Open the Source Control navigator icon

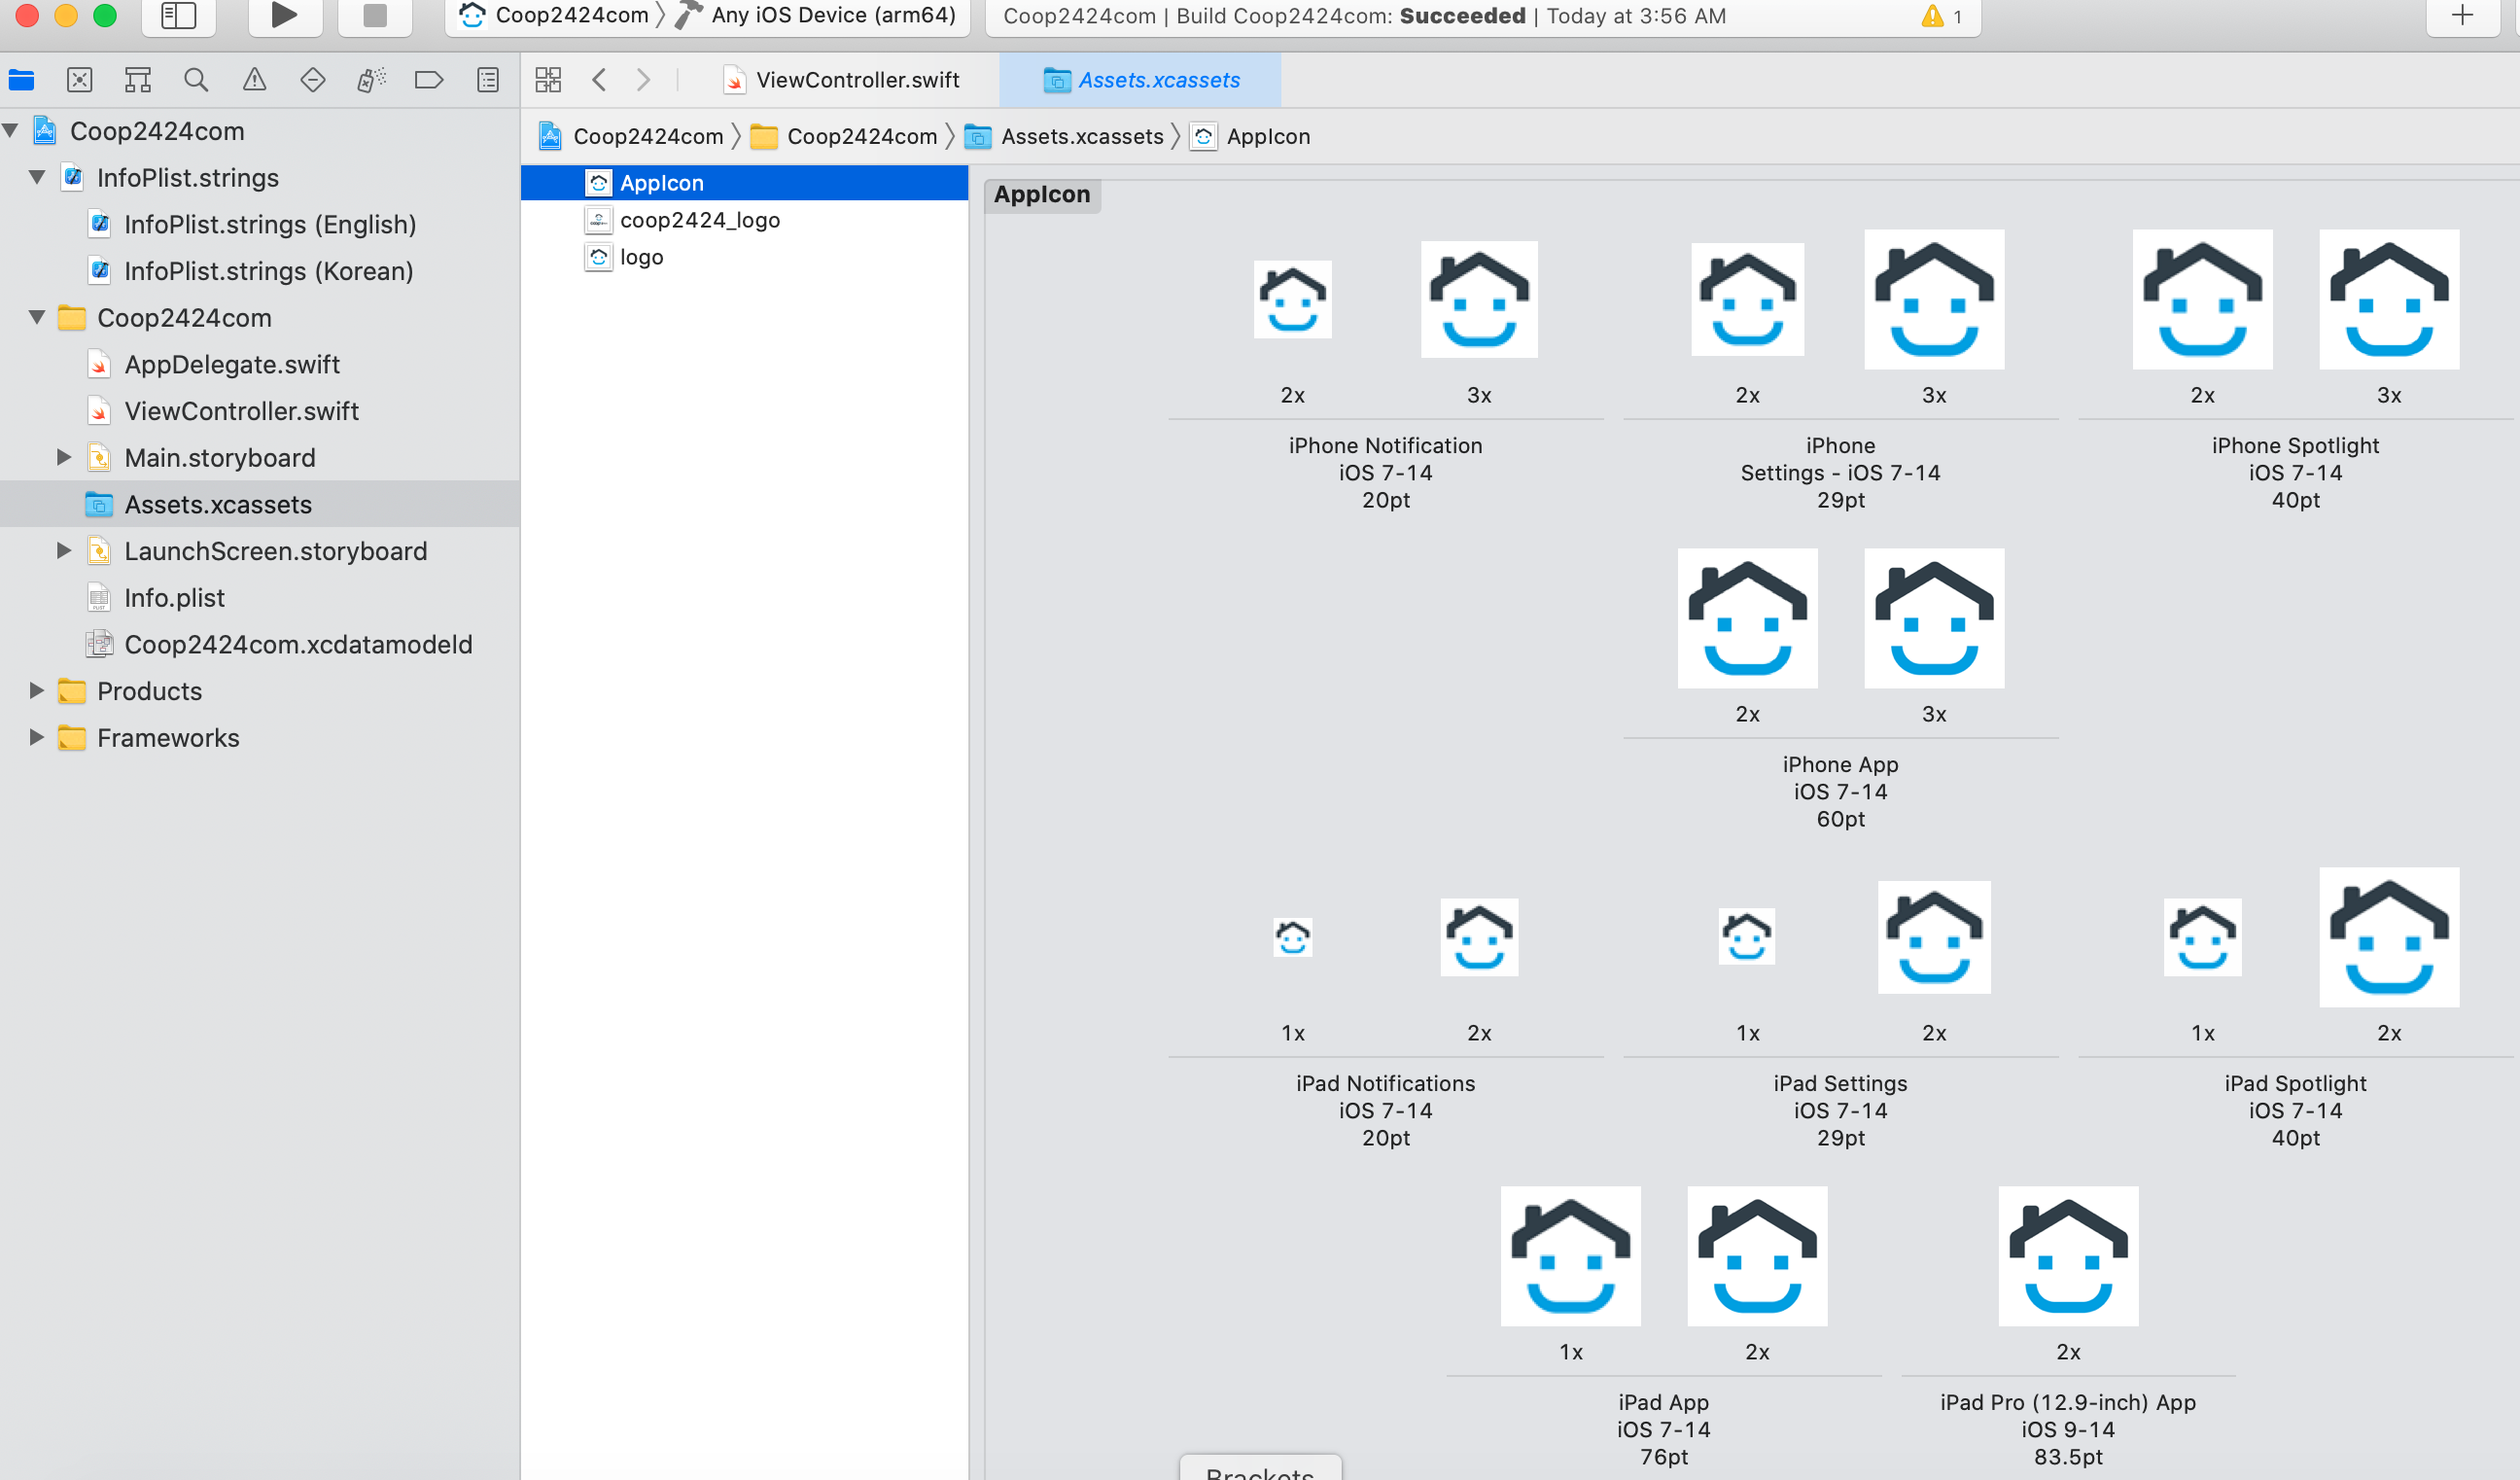[x=80, y=80]
